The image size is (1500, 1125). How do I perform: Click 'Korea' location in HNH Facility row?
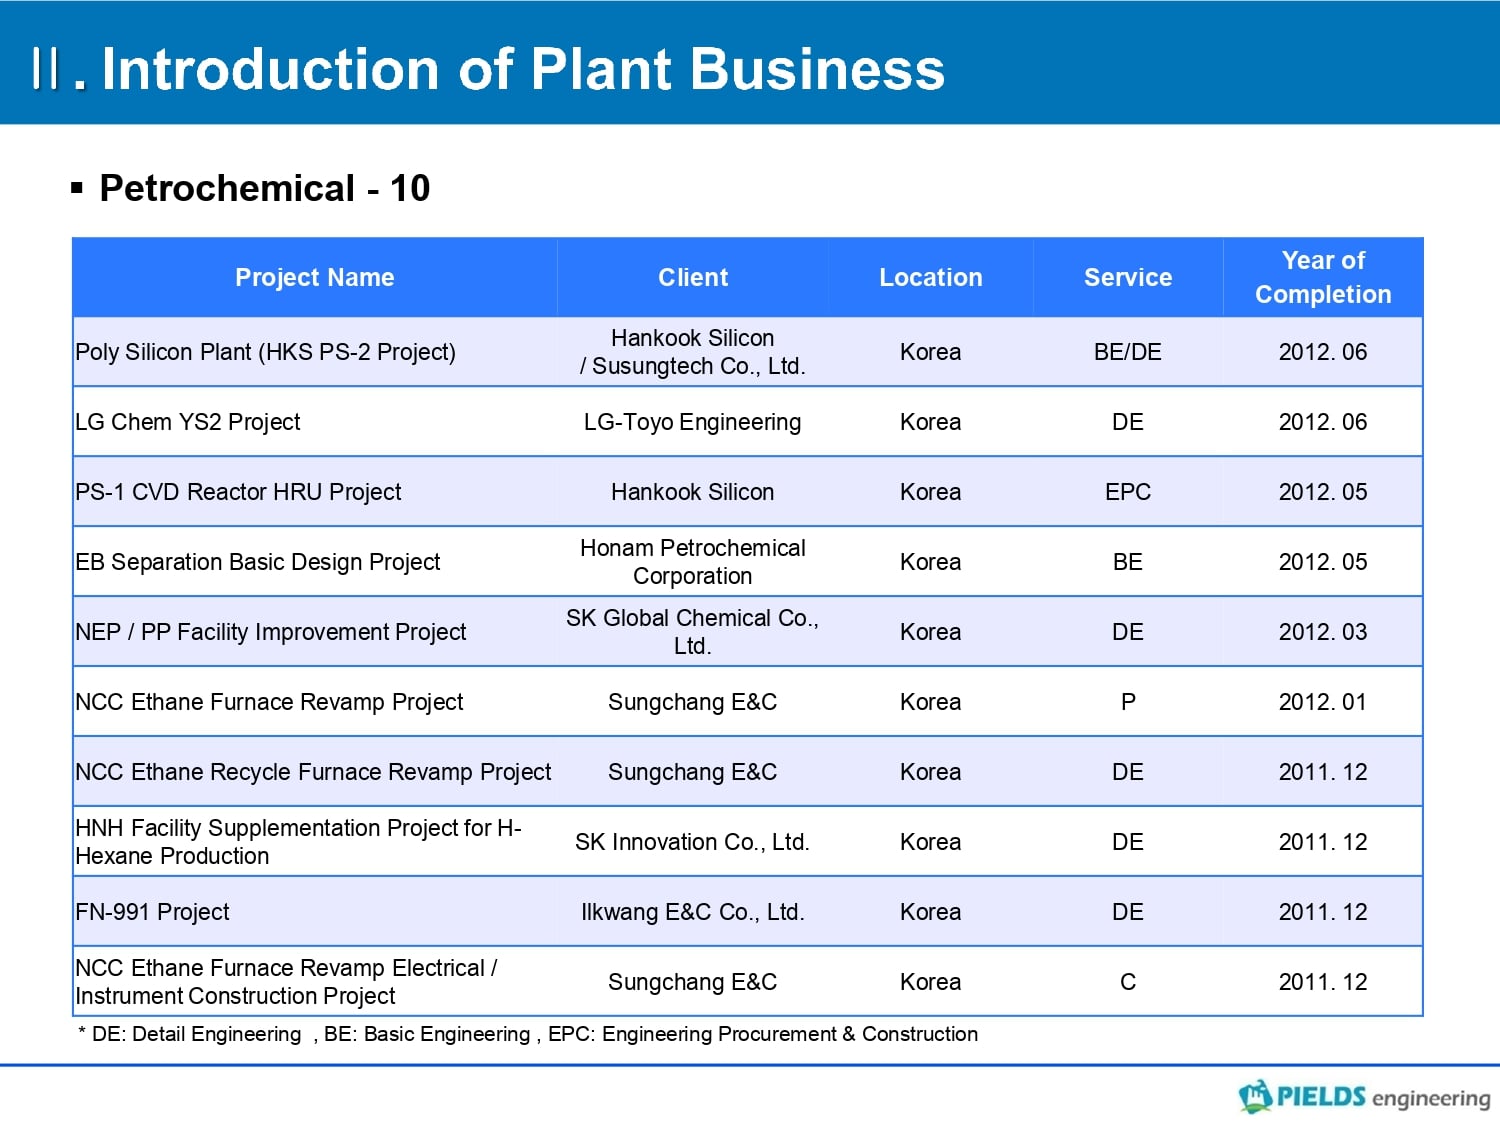click(931, 842)
